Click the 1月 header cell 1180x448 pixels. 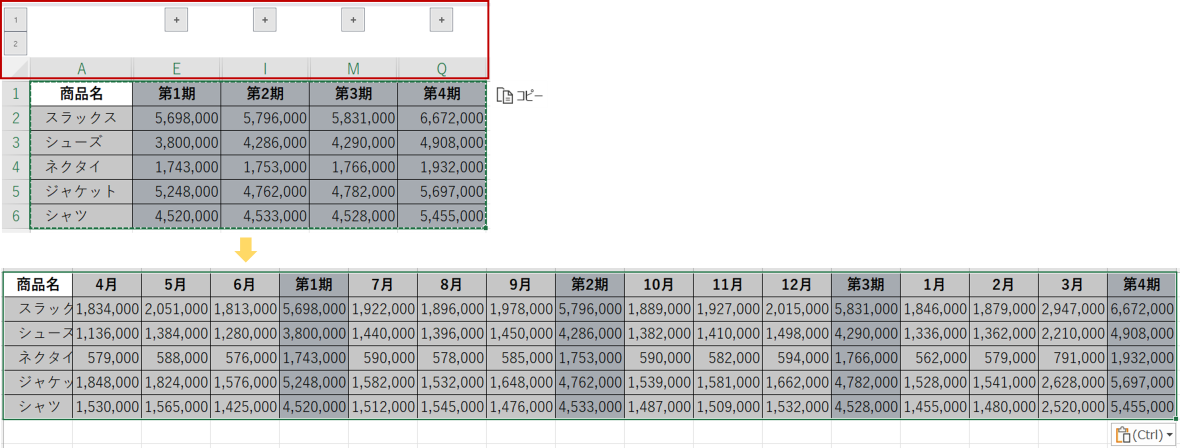pos(935,285)
